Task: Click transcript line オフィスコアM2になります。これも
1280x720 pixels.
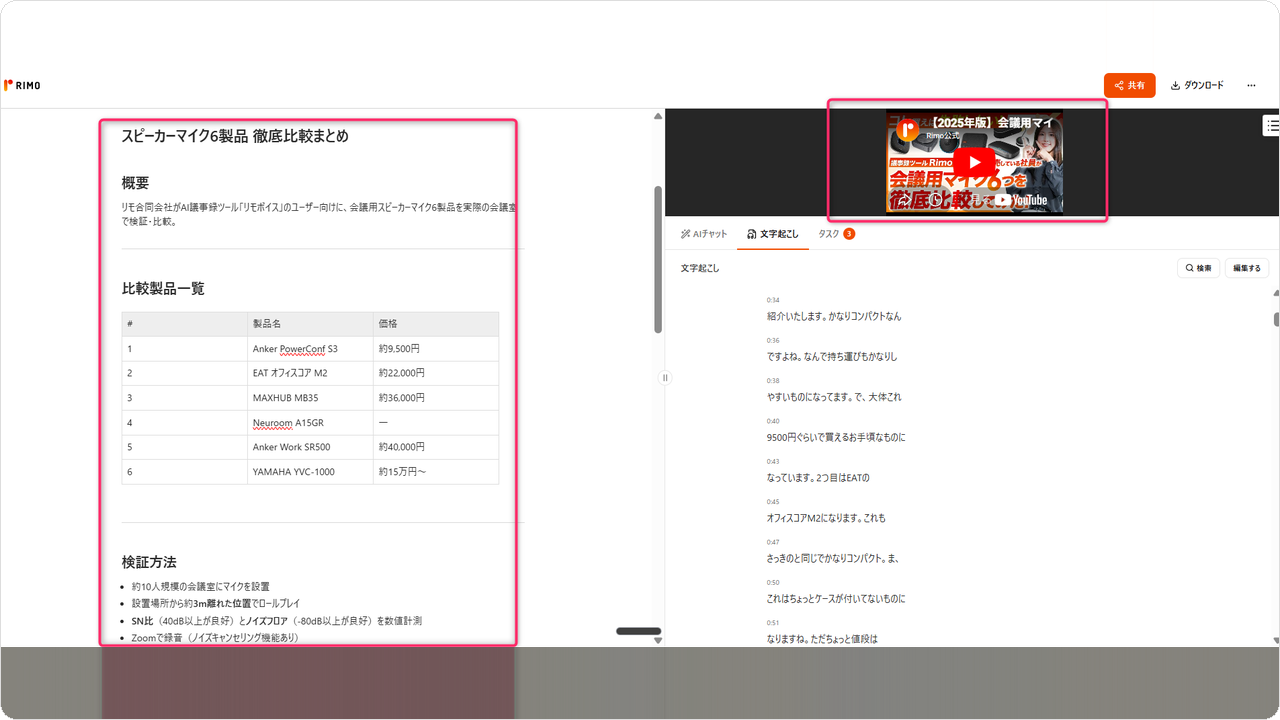Action: 826,518
